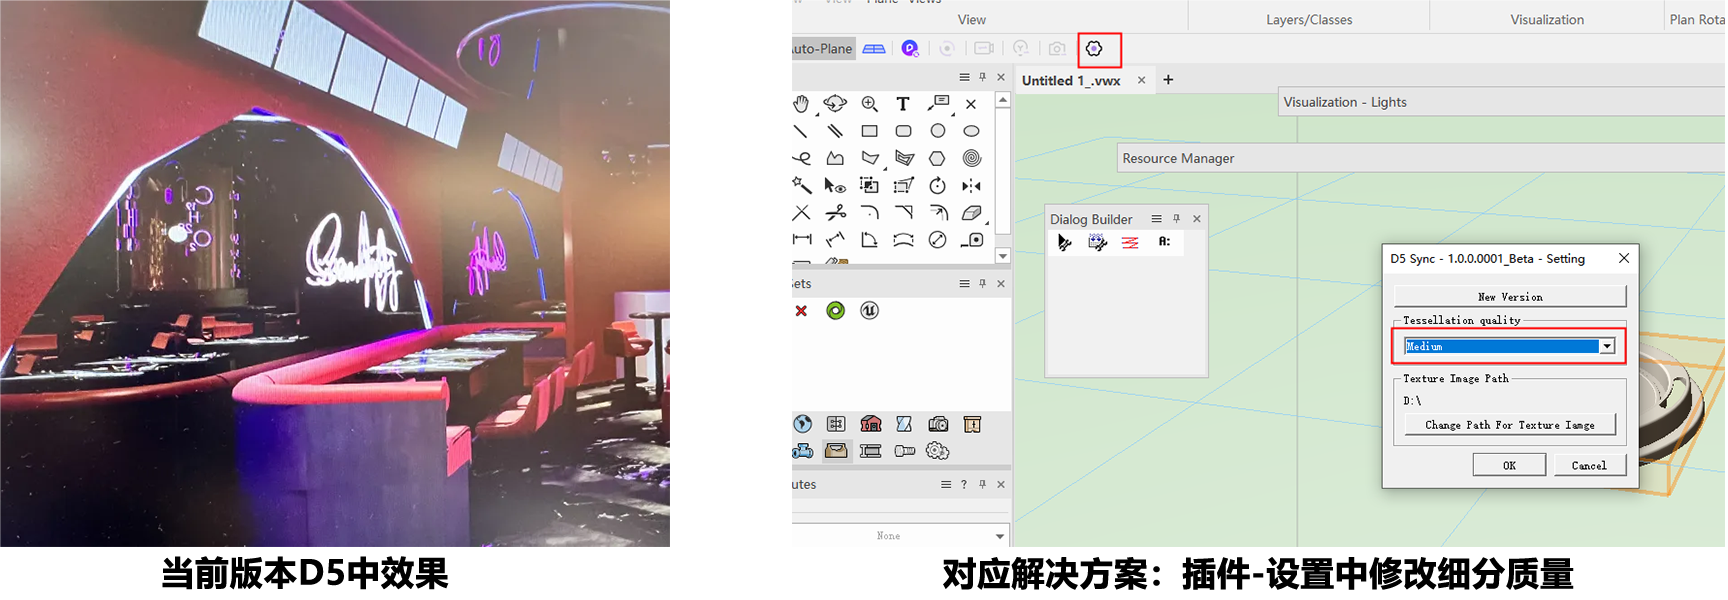Select the Fillet tool

[870, 212]
